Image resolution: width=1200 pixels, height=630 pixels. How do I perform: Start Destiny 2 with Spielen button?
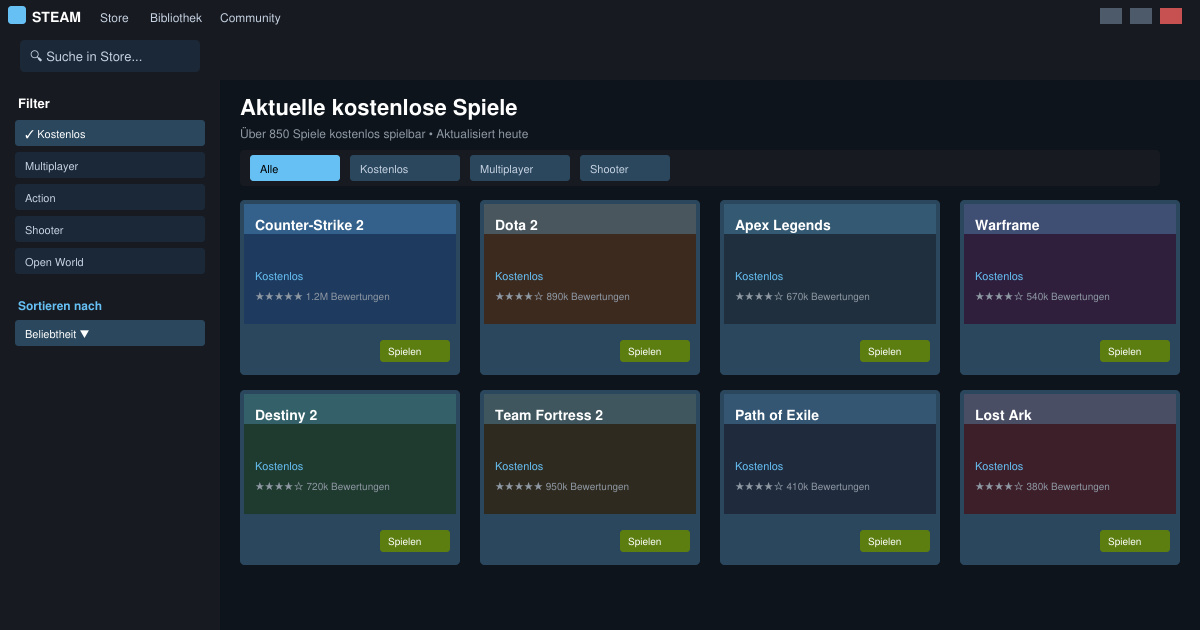coord(415,541)
